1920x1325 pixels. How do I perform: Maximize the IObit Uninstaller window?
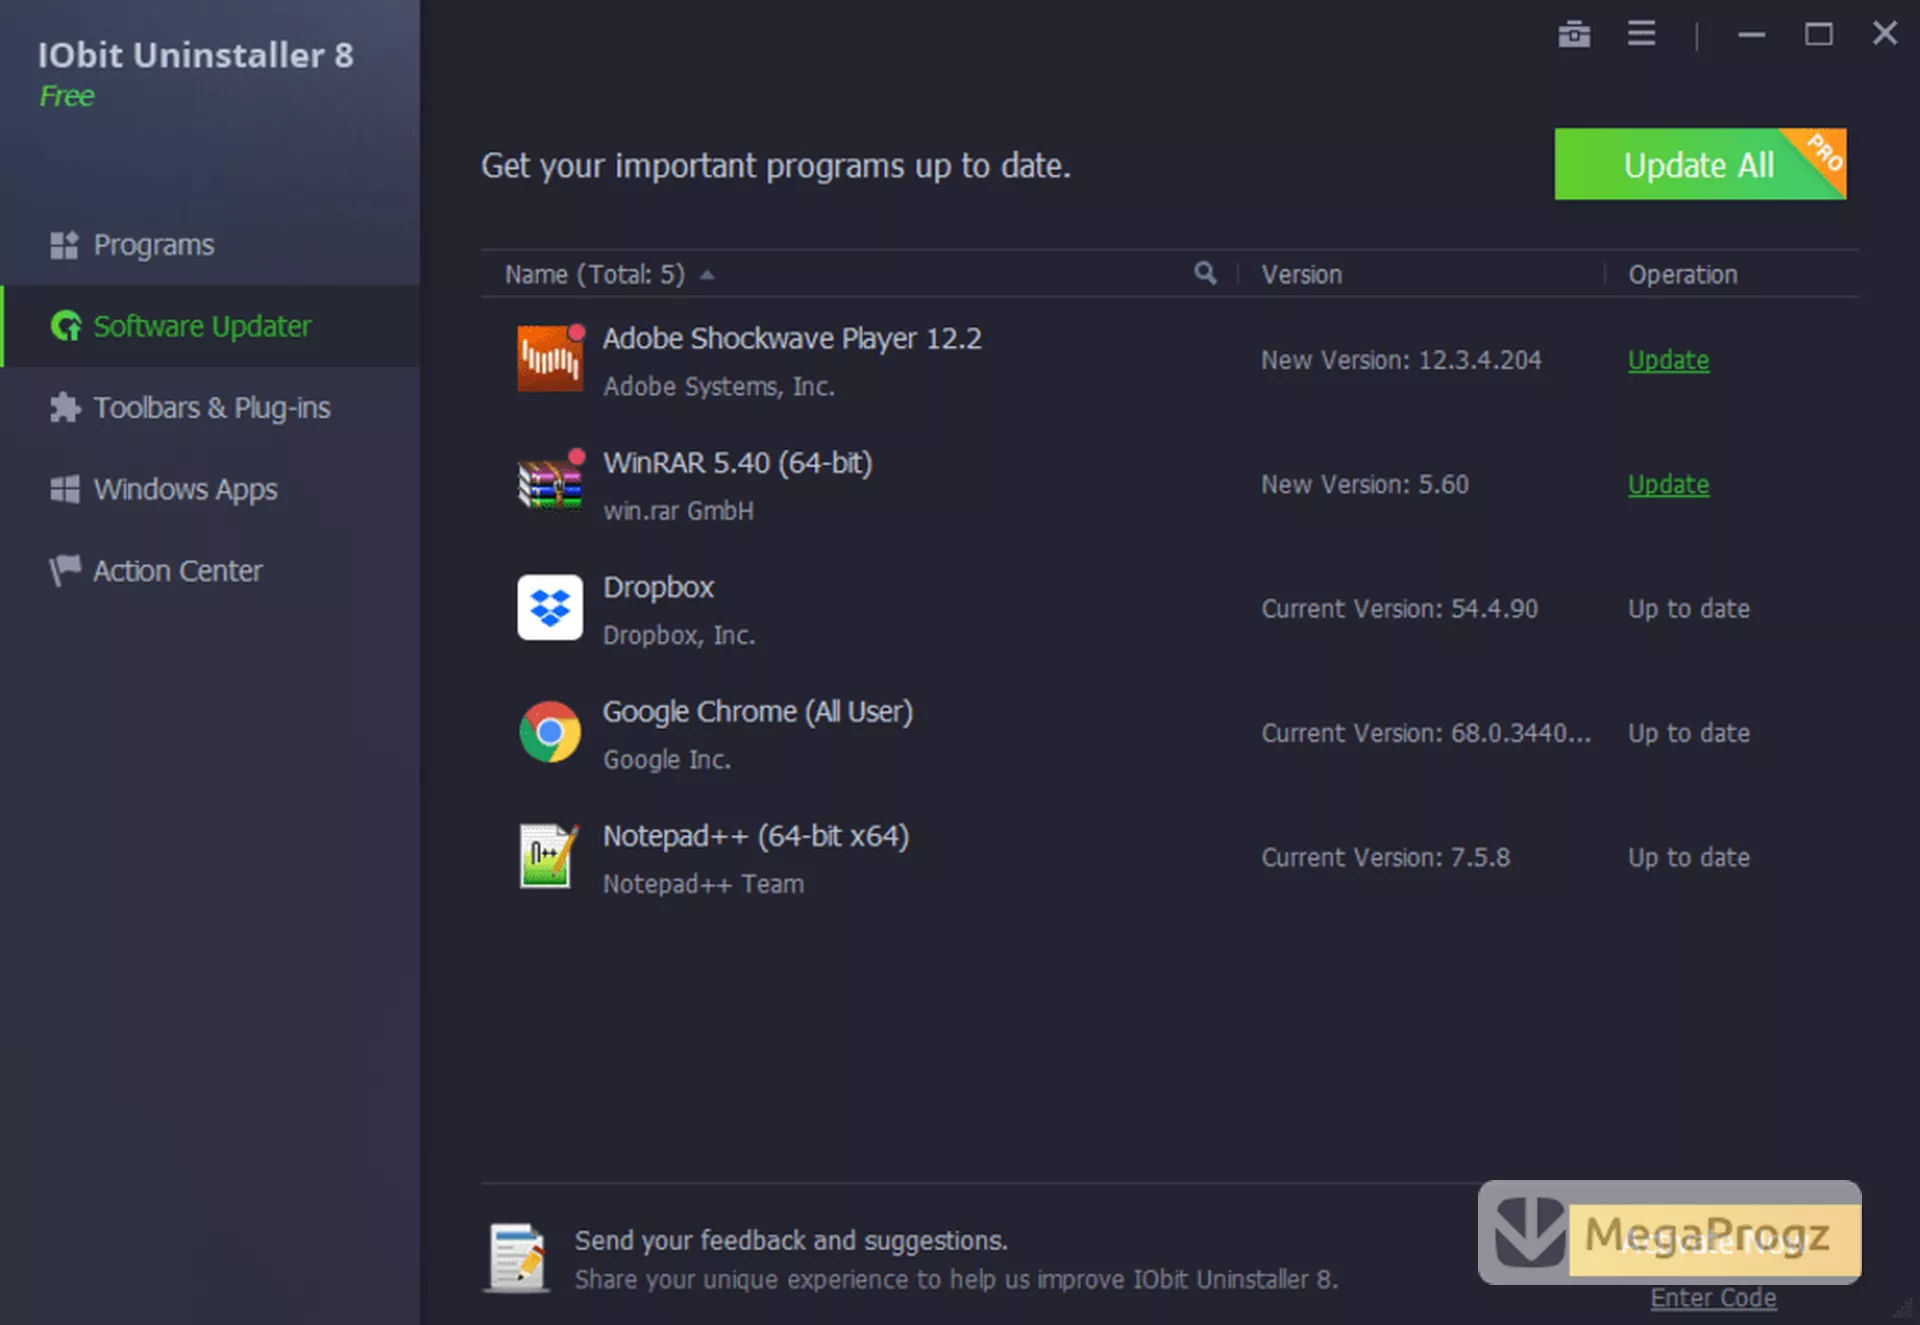[x=1818, y=34]
